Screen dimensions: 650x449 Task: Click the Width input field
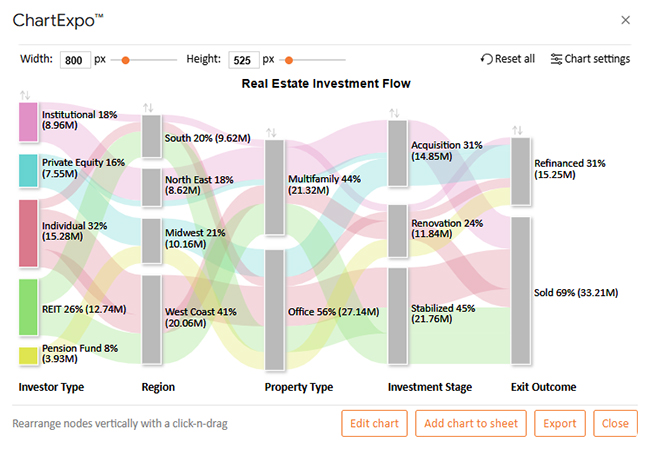(x=75, y=60)
